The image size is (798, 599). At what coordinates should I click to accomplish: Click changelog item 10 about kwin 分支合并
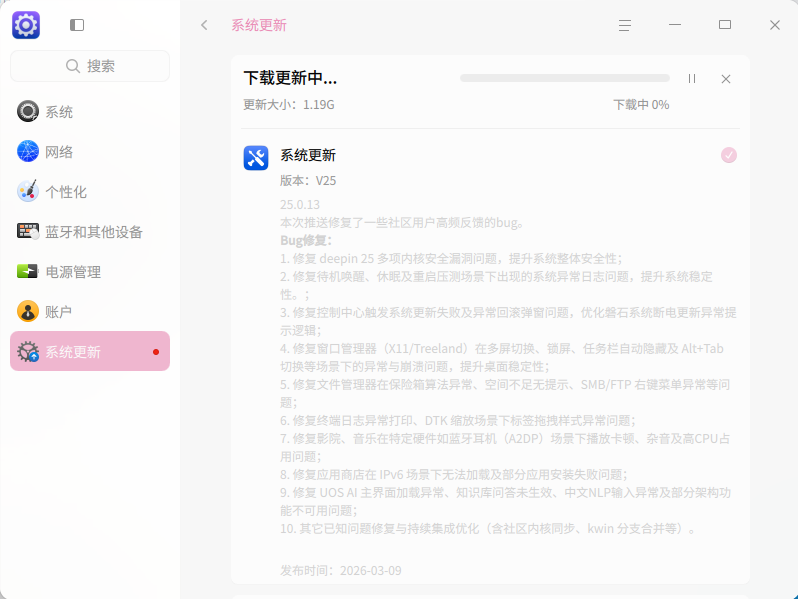click(488, 528)
